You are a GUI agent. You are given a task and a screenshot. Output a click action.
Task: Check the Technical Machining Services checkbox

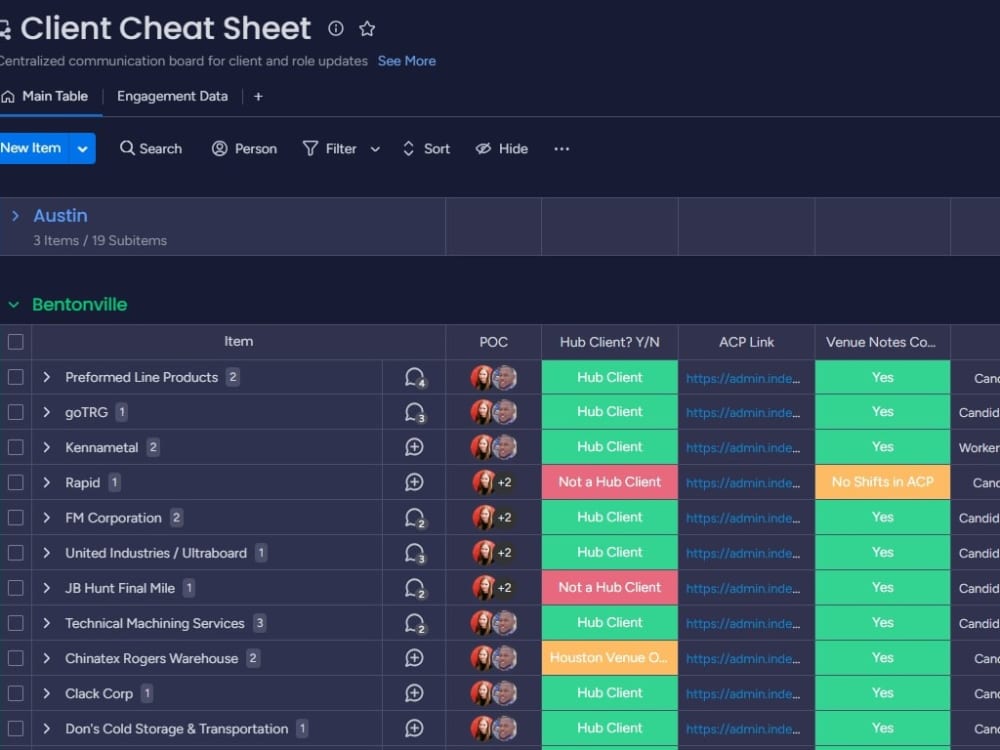point(16,623)
